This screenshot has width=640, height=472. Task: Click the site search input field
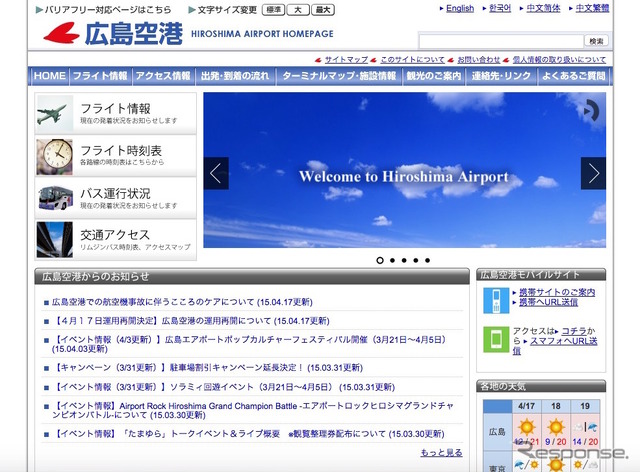click(x=501, y=41)
